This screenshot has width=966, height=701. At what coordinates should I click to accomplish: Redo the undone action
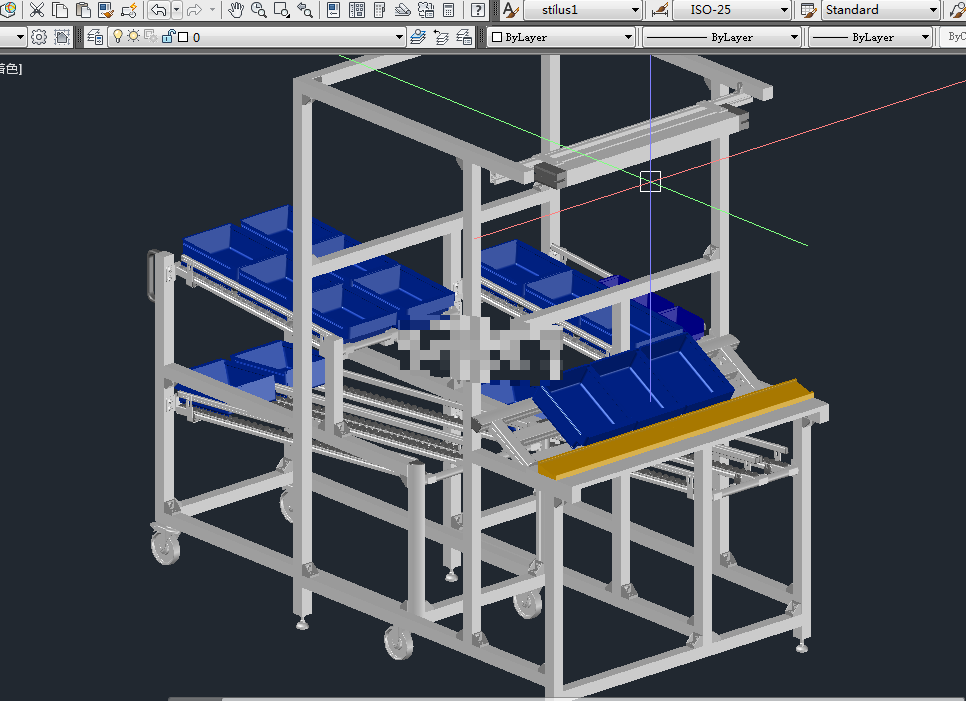[194, 10]
